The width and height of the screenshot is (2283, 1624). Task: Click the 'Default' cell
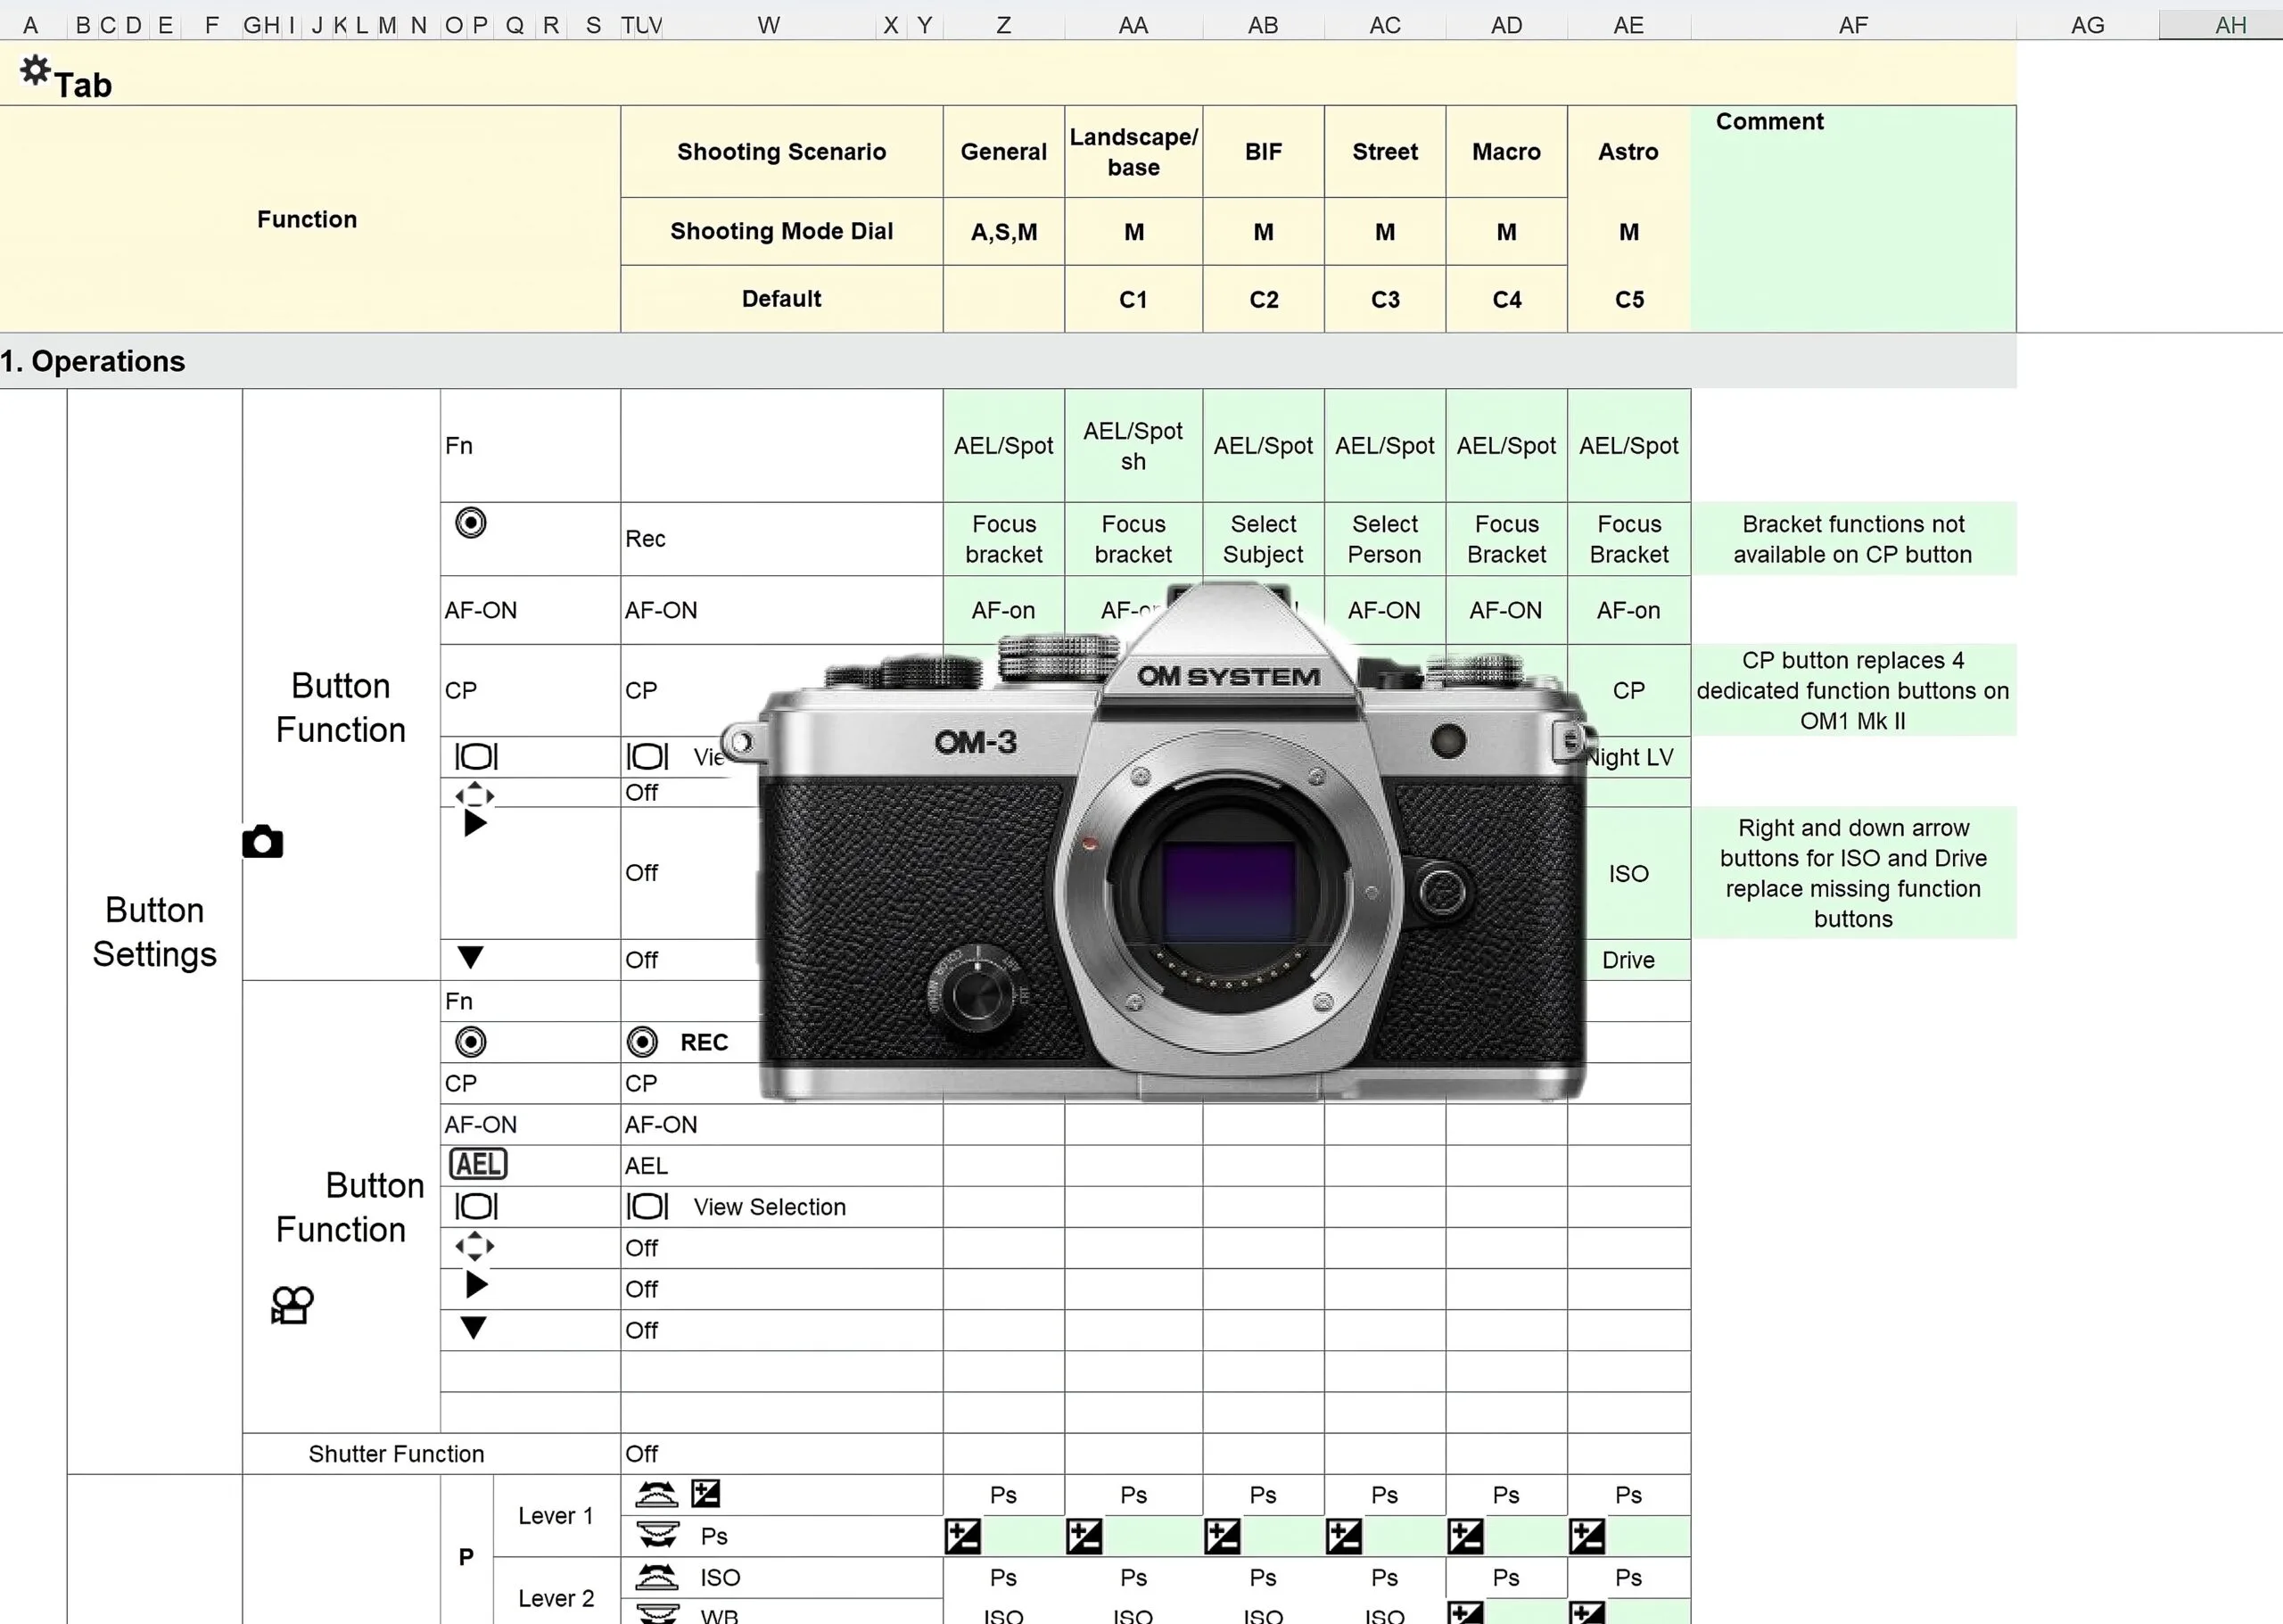[782, 299]
